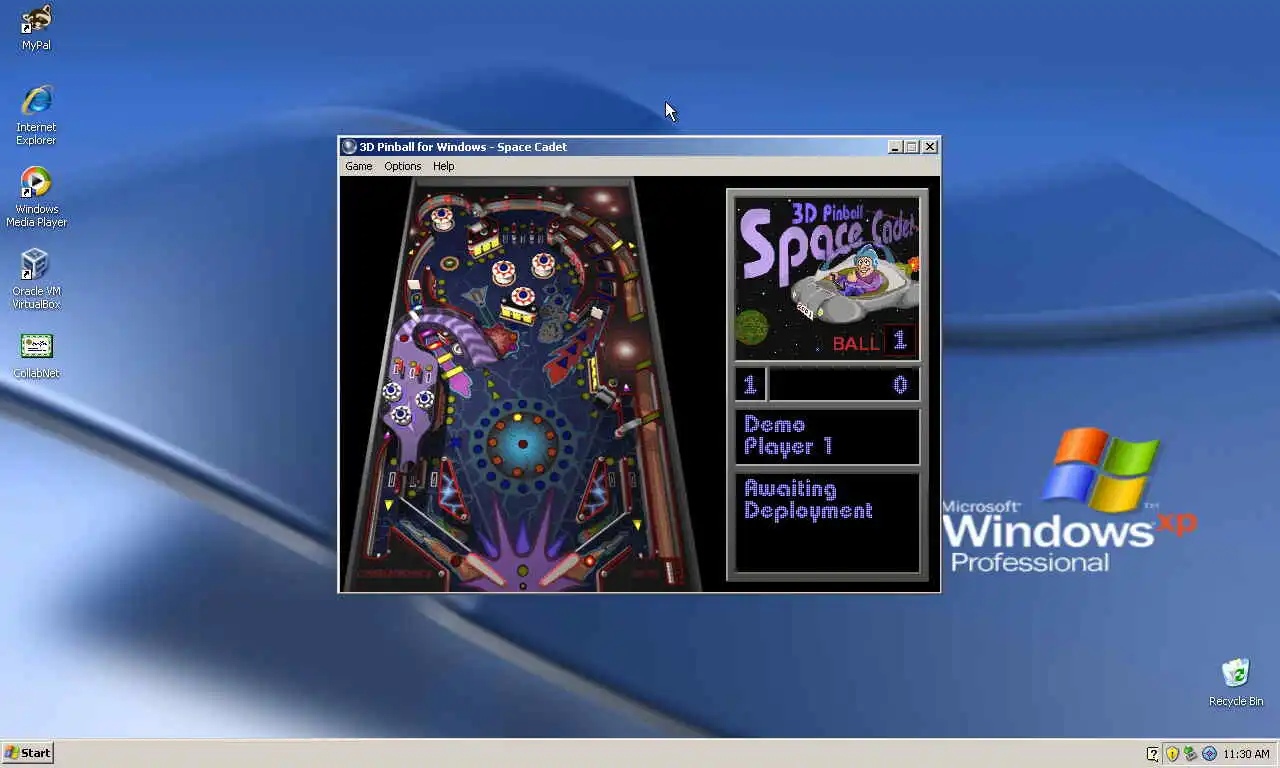1280x768 pixels.
Task: Minimize the 3D Pinball window
Action: [x=895, y=147]
